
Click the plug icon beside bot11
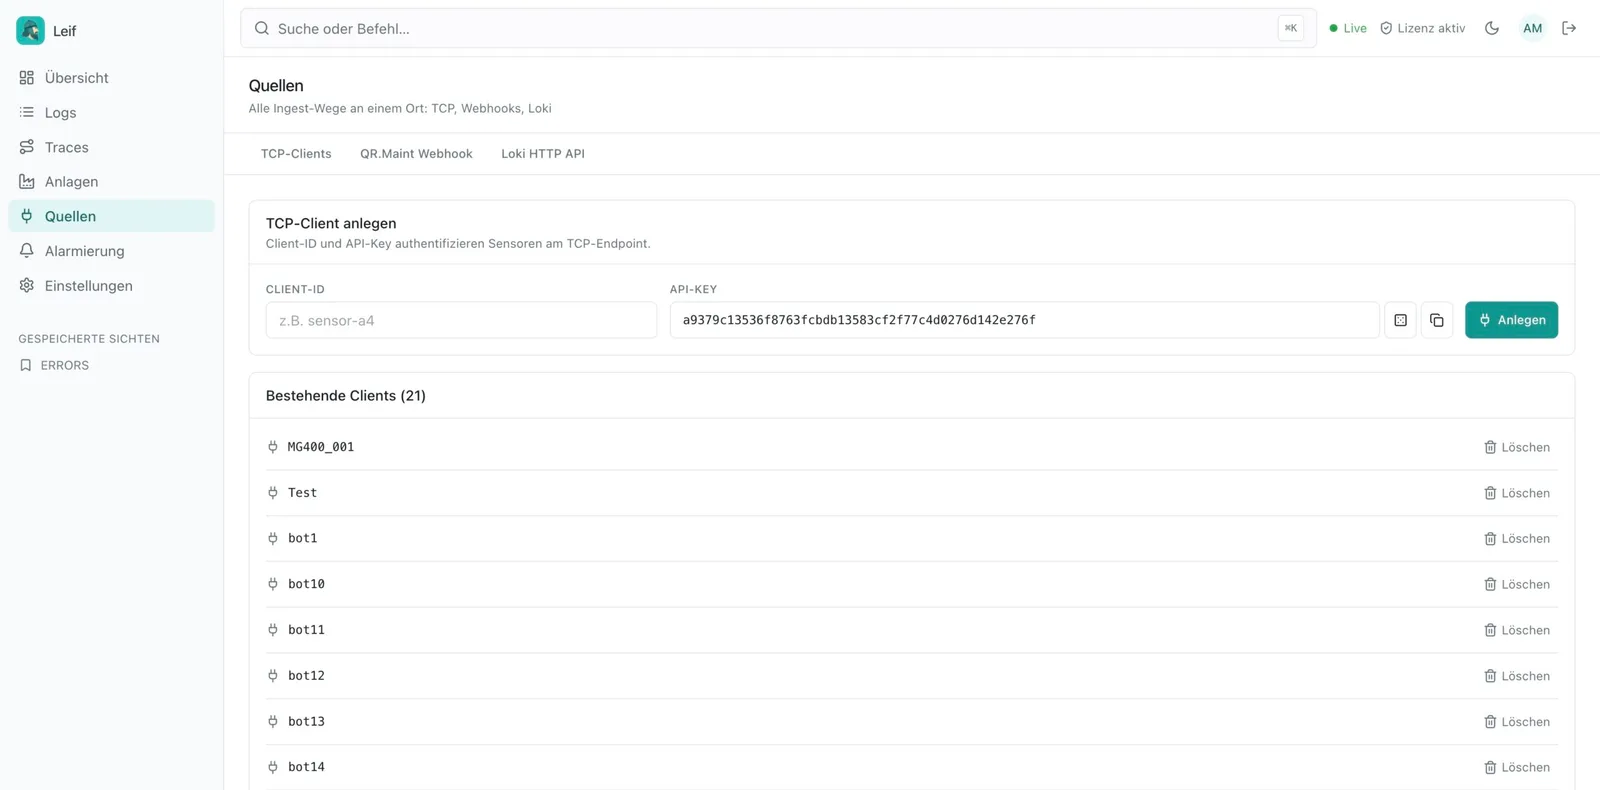pyautogui.click(x=273, y=630)
